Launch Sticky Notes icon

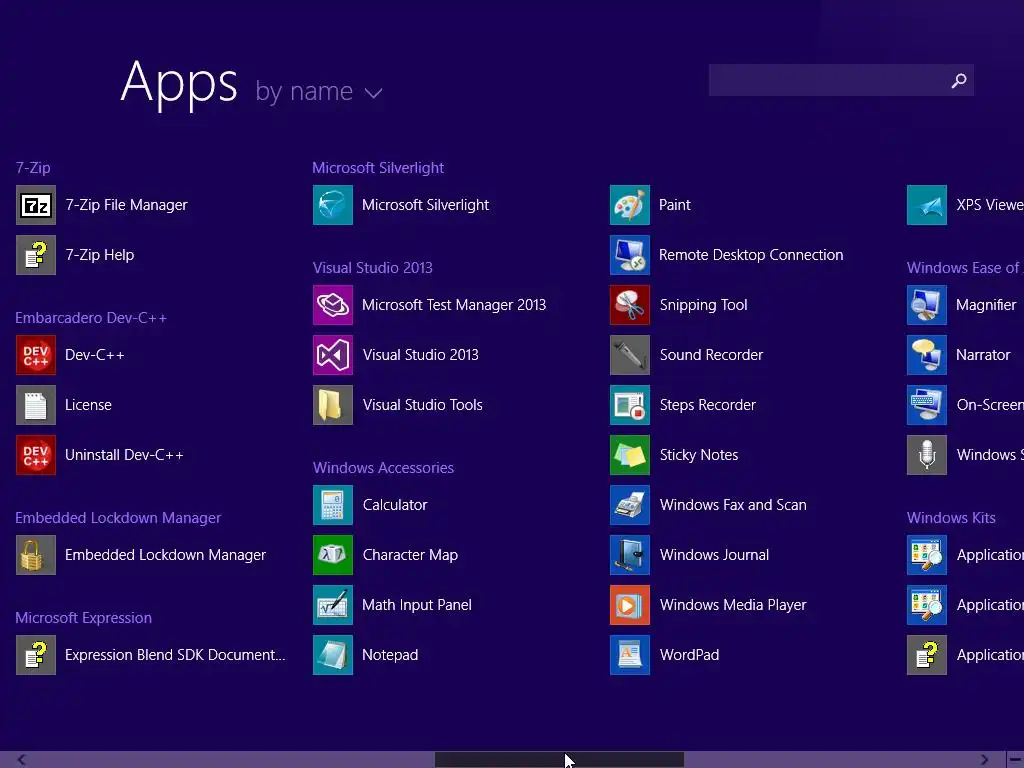[x=630, y=455]
